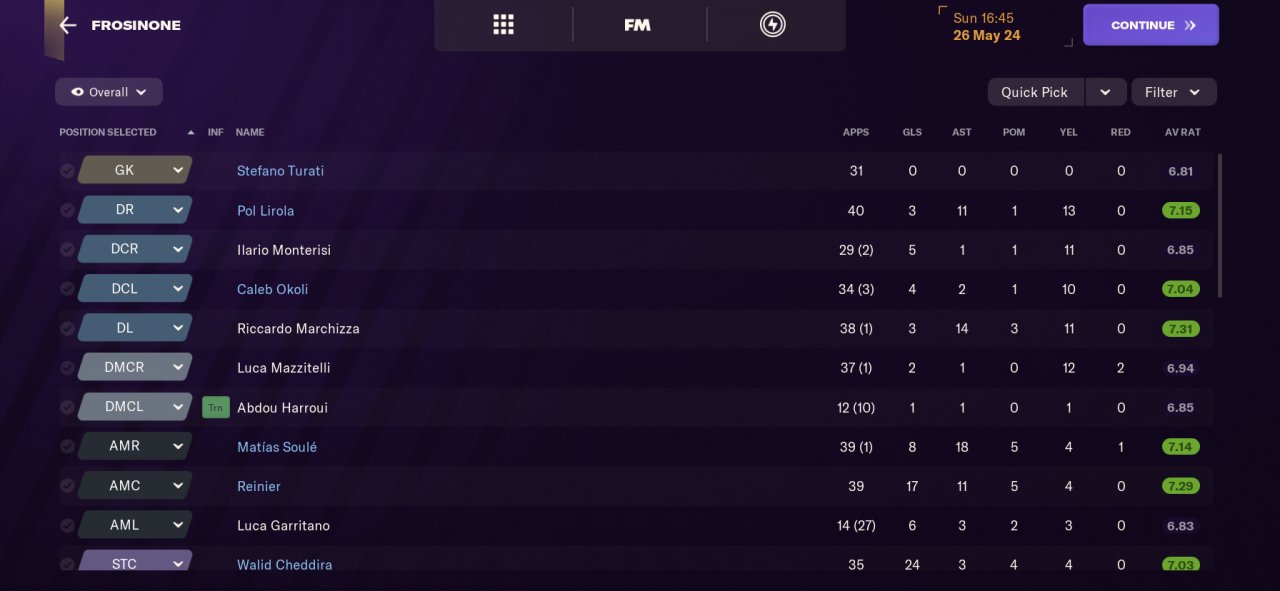This screenshot has width=1280, height=591.
Task: Click the FM logo icon
Action: click(637, 25)
